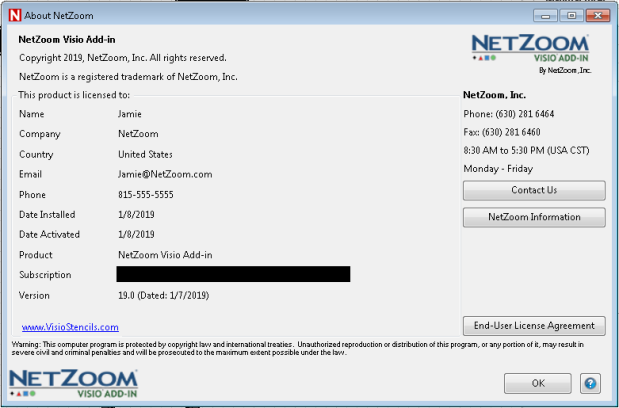Minimize the About NetZoom window

click(547, 14)
